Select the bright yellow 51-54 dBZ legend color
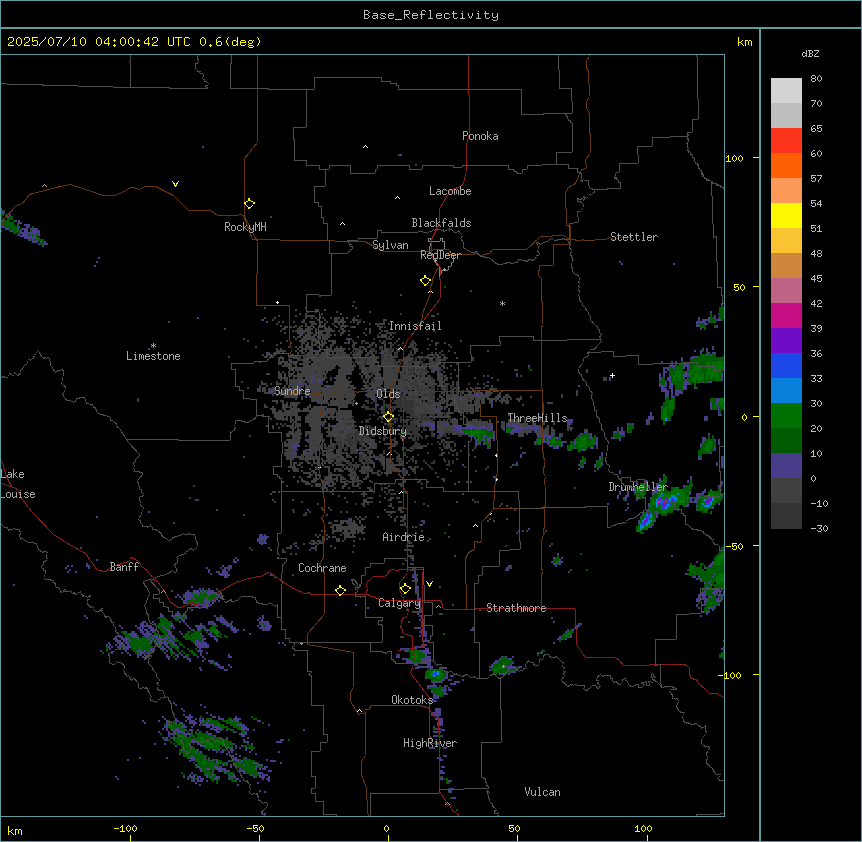862x842 pixels. [786, 216]
